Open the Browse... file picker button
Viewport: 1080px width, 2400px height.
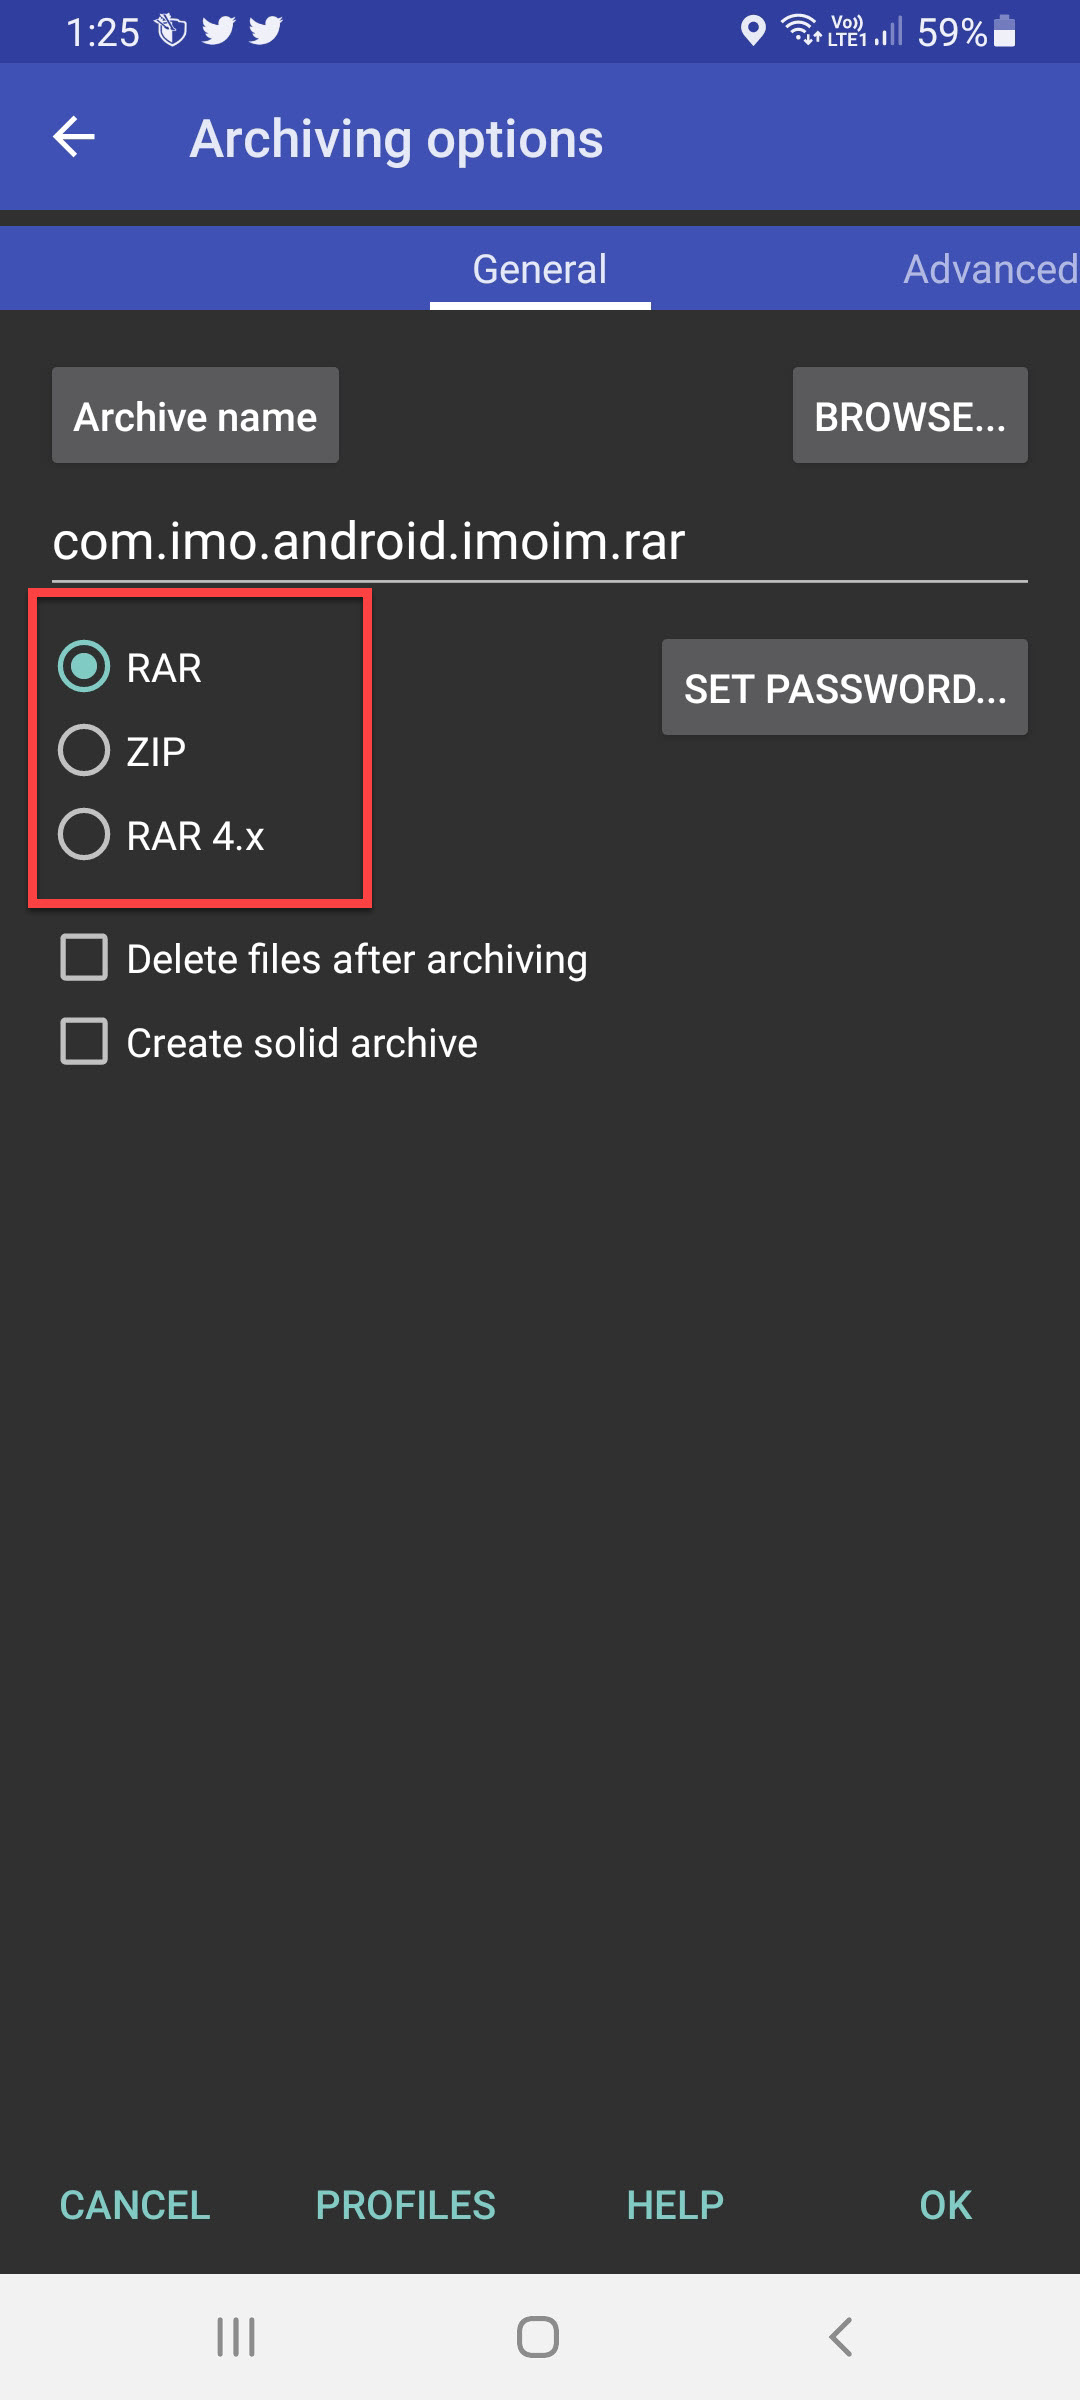[x=910, y=415]
